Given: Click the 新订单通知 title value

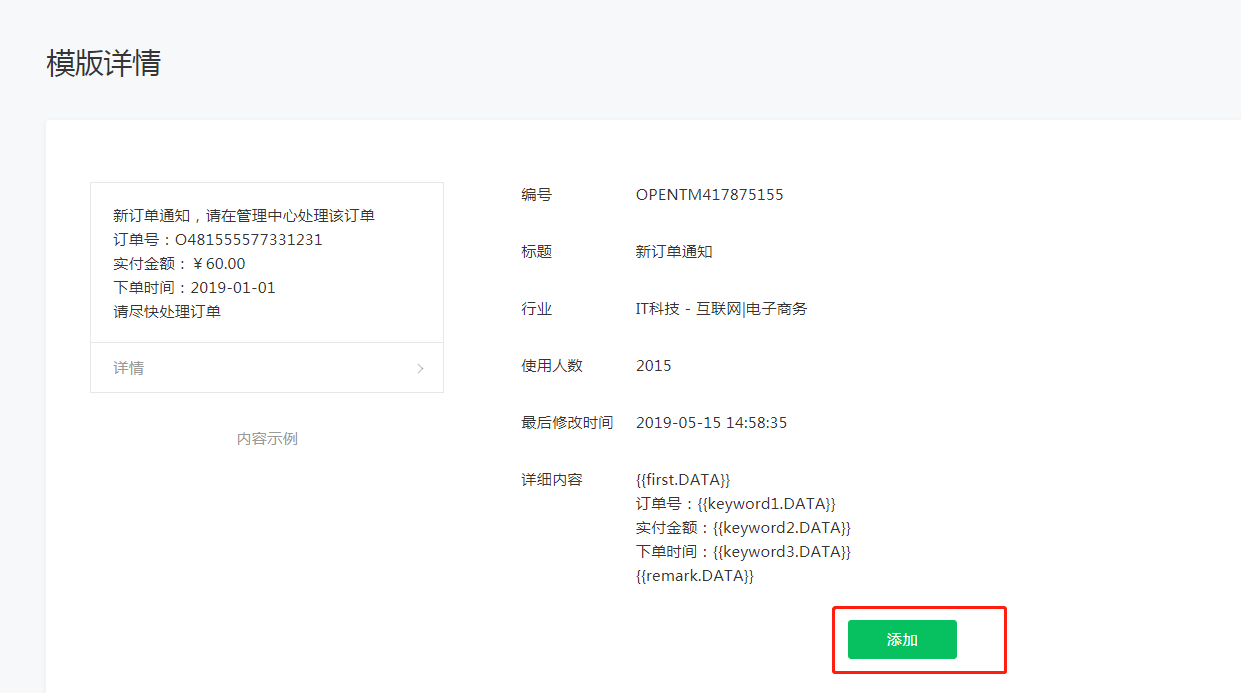Looking at the screenshot, I should coord(674,252).
